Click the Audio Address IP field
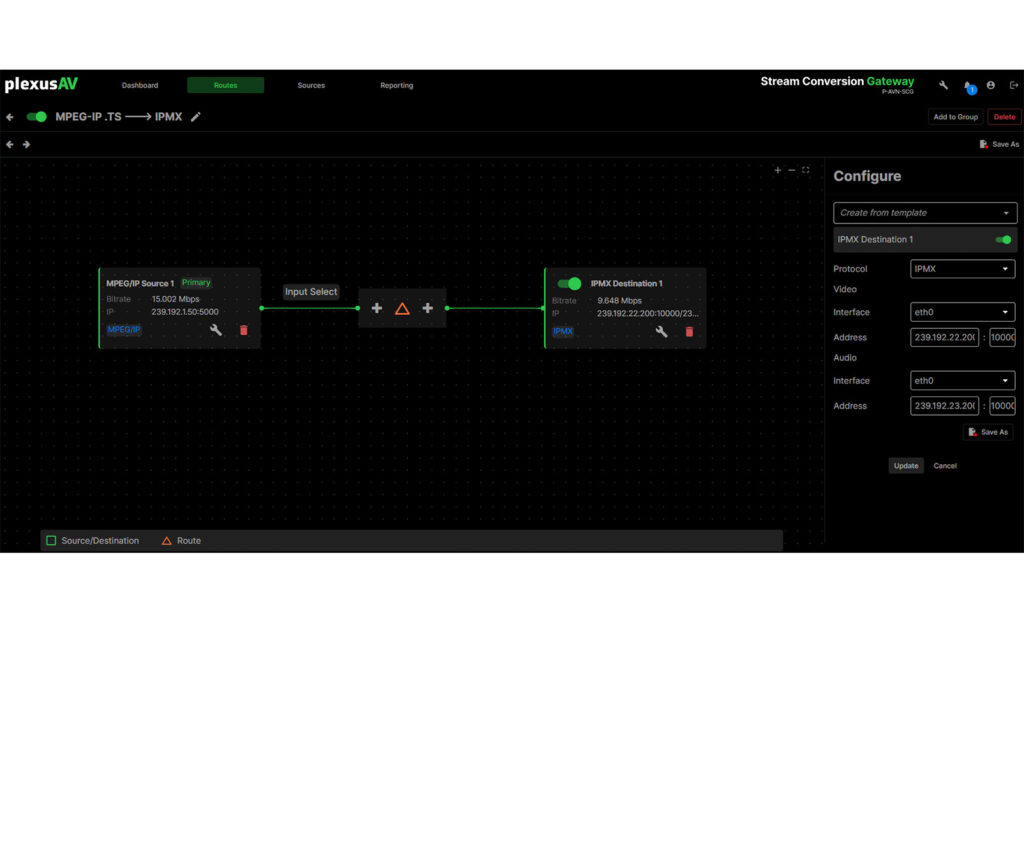The image size is (1024, 853). coord(944,406)
